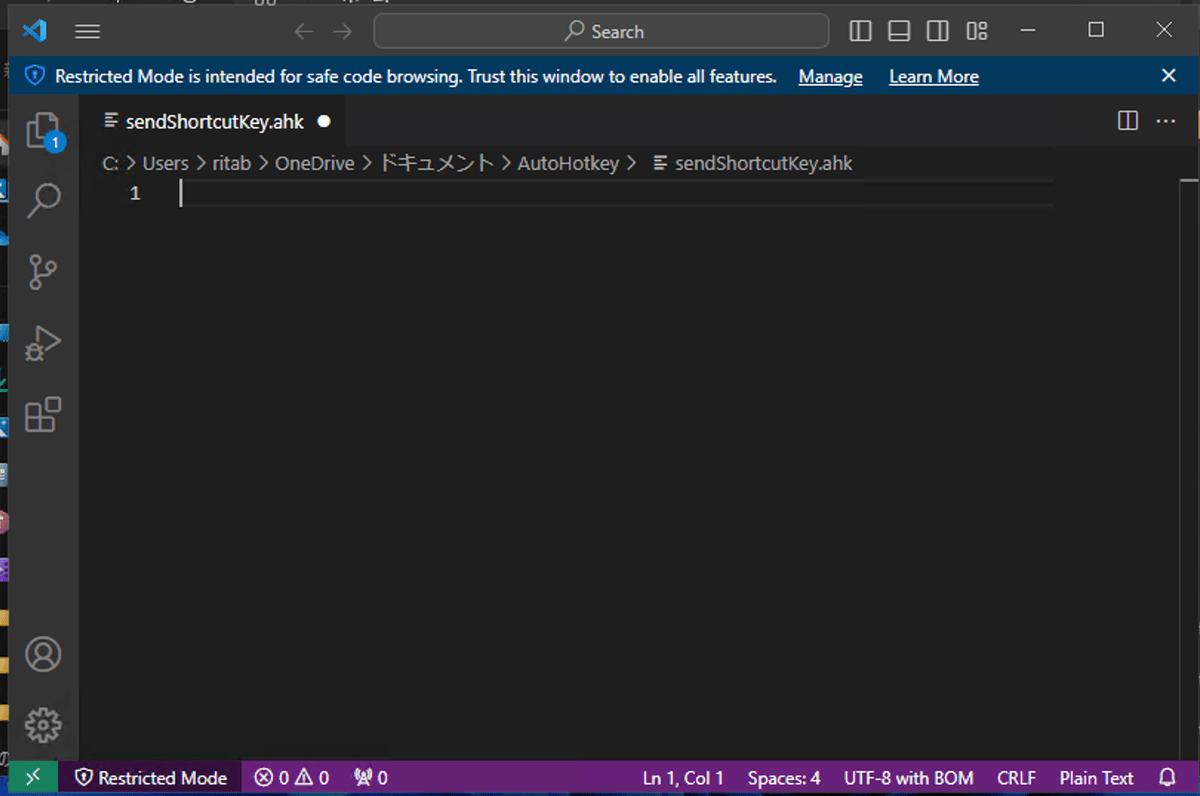The height and width of the screenshot is (796, 1200).
Task: Toggle the Primary Side Bar layout button
Action: (860, 32)
